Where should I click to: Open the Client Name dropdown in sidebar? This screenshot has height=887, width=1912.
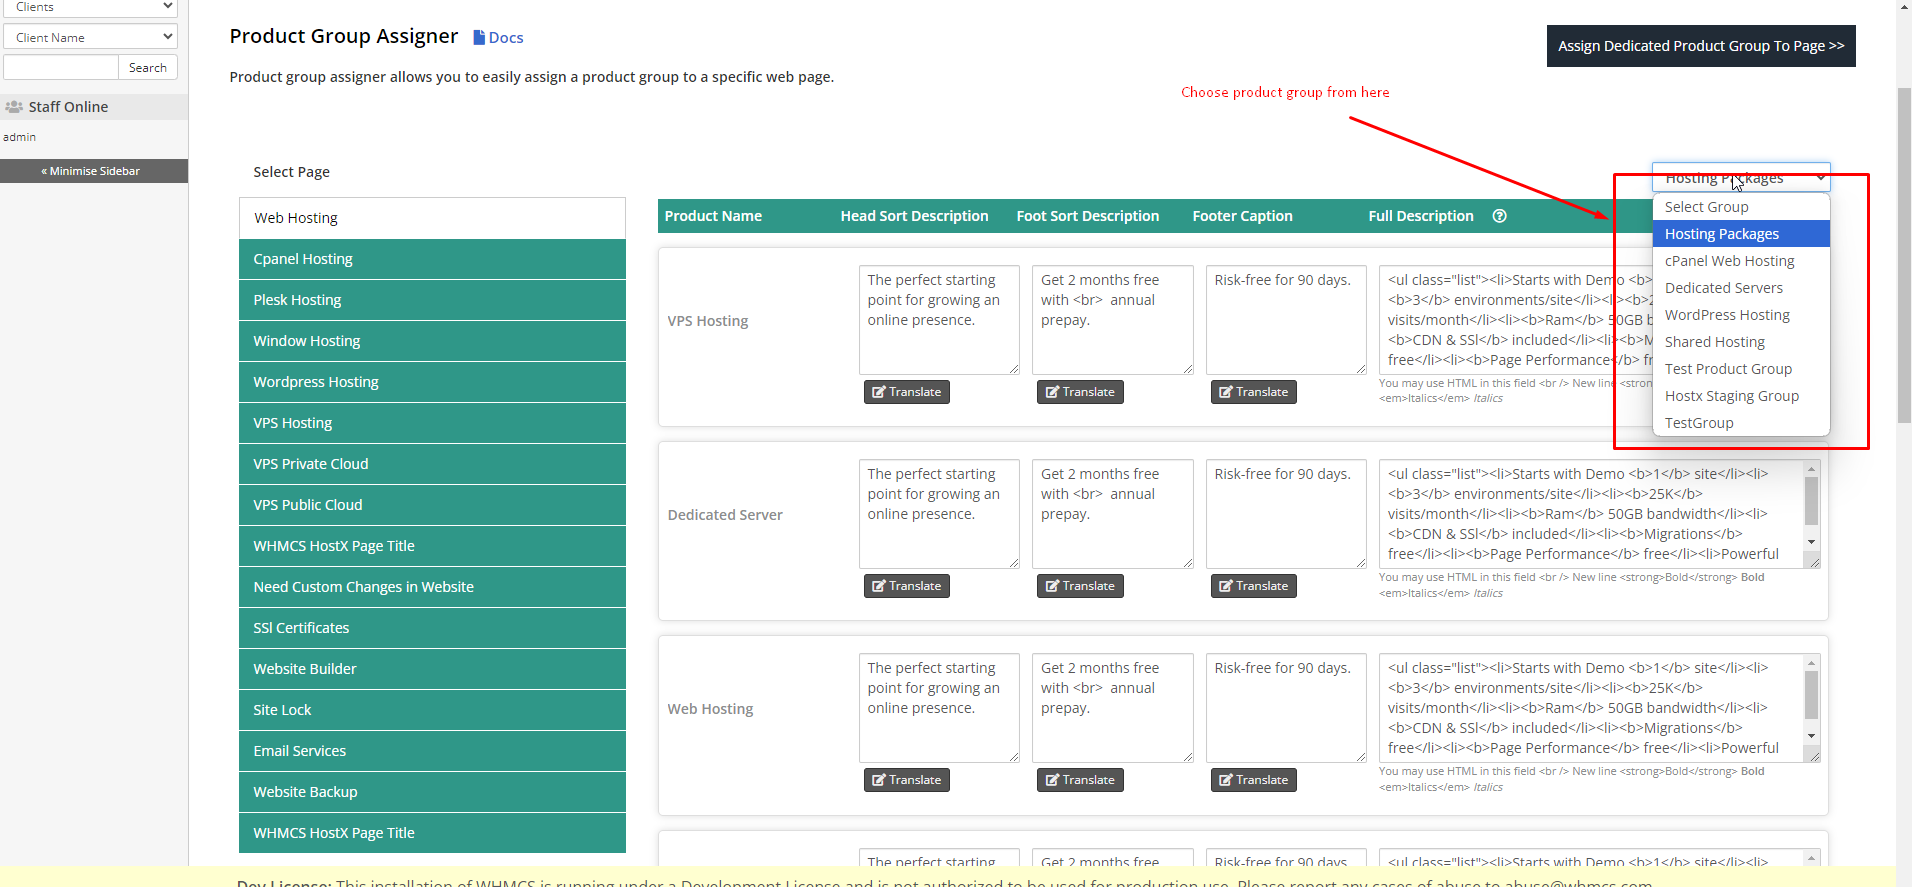pyautogui.click(x=90, y=37)
